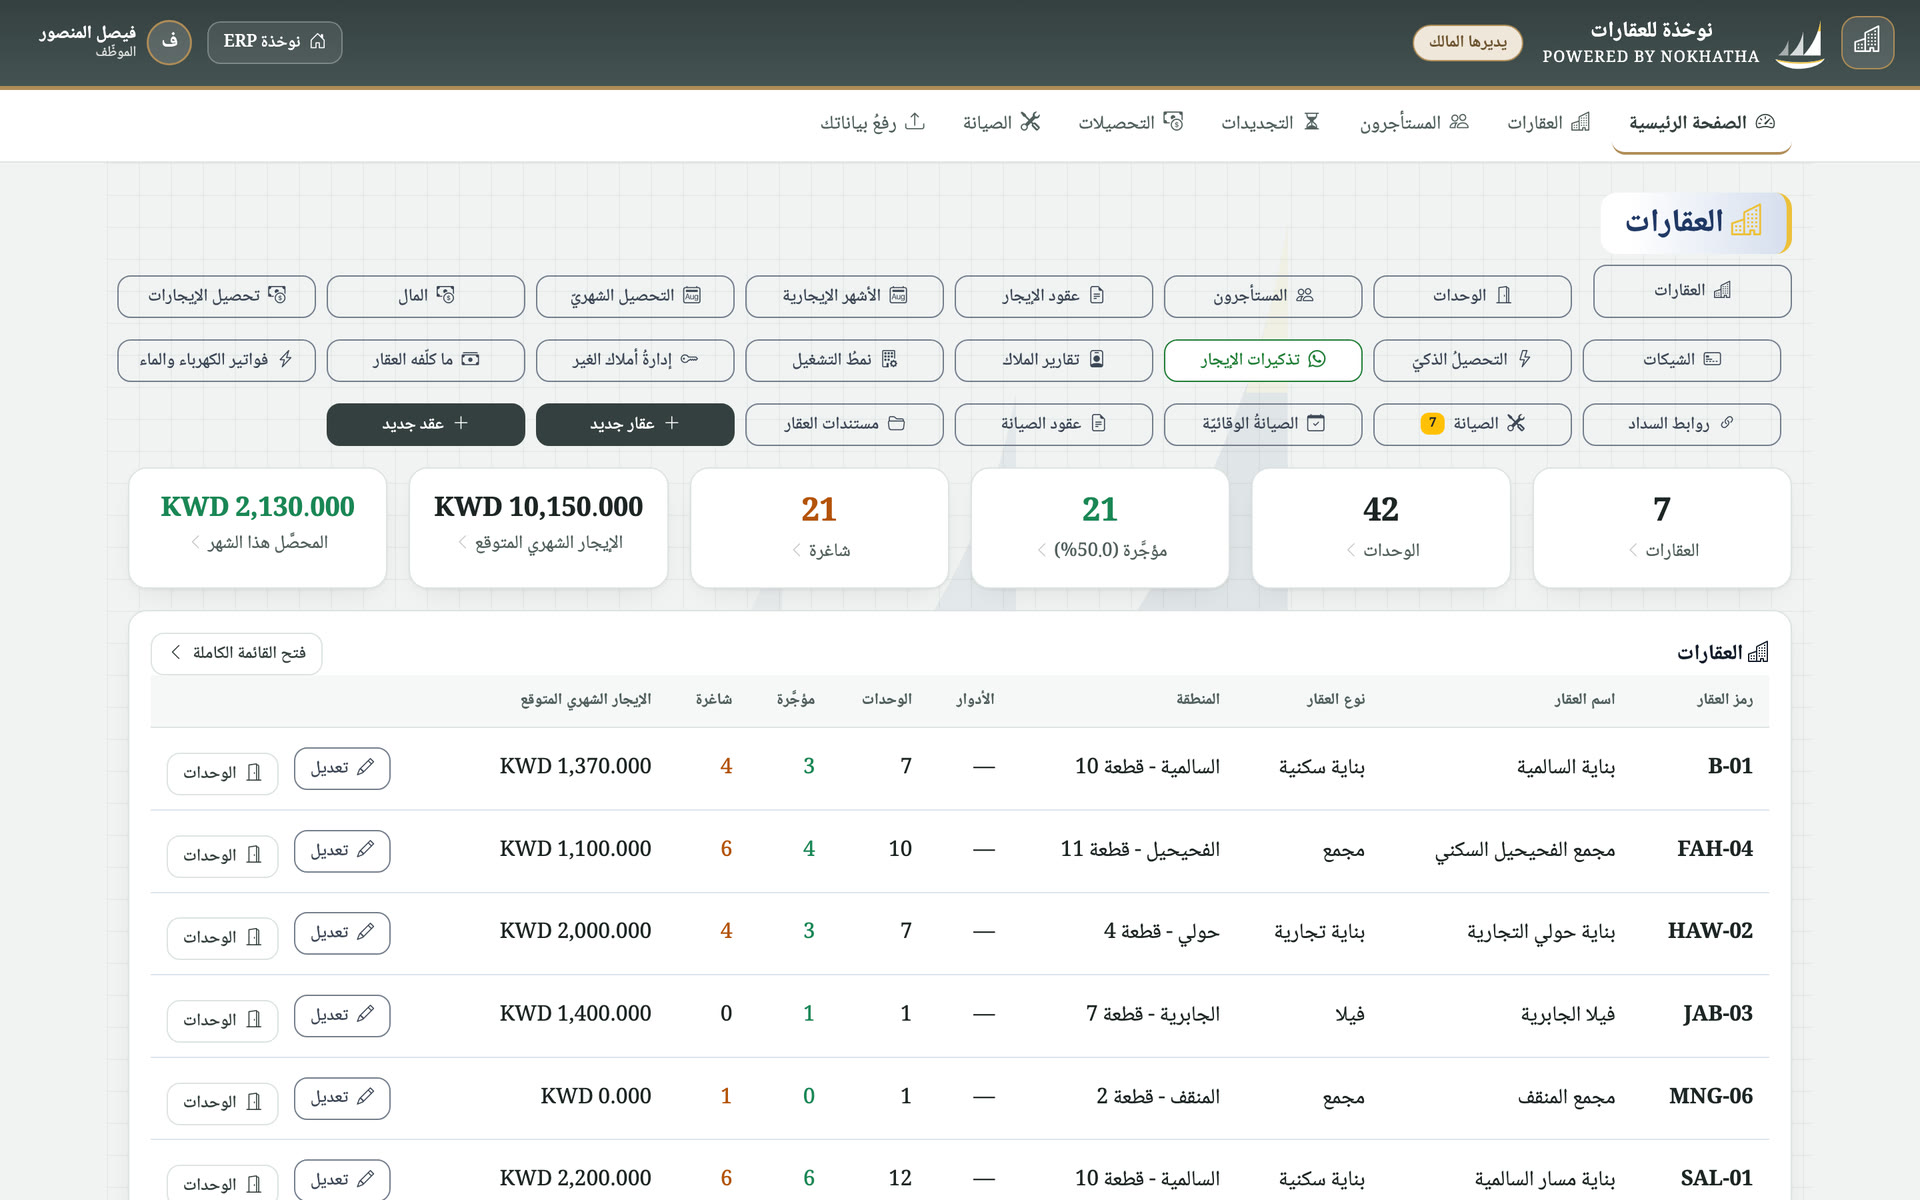Switch to الصفحة الرئيسية tab
Viewport: 1920px width, 1200px height.
click(1701, 123)
